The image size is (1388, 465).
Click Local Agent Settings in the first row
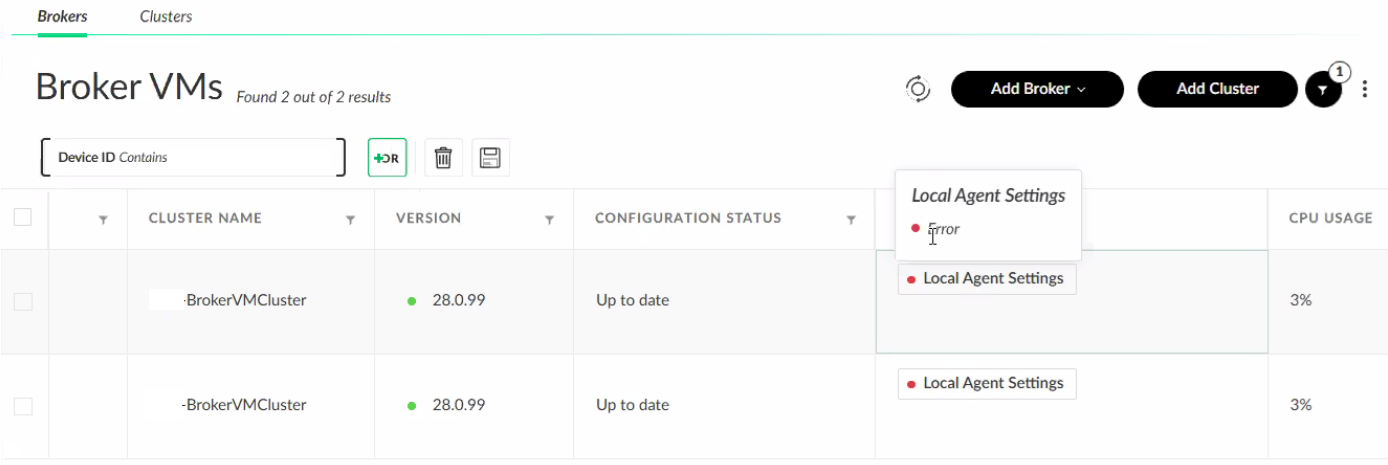(x=987, y=279)
